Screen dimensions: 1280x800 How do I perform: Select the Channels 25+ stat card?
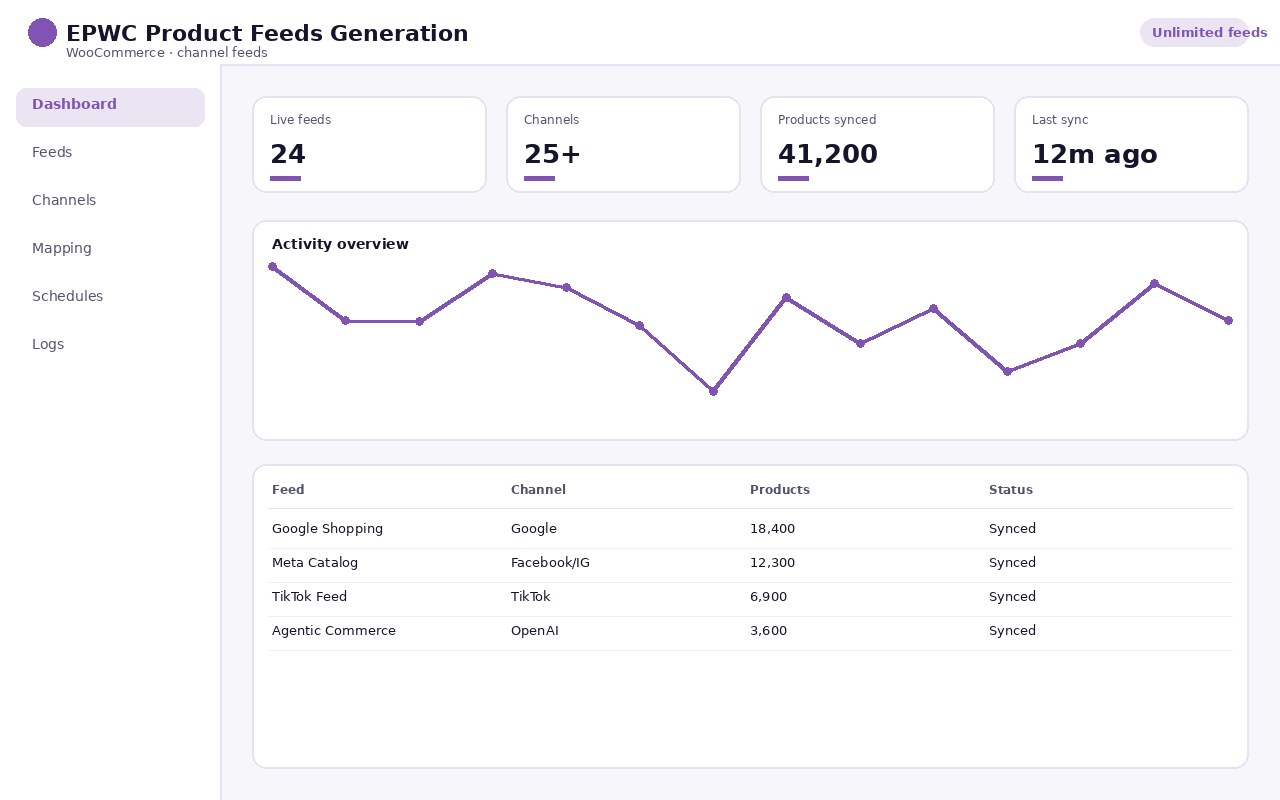click(x=623, y=144)
